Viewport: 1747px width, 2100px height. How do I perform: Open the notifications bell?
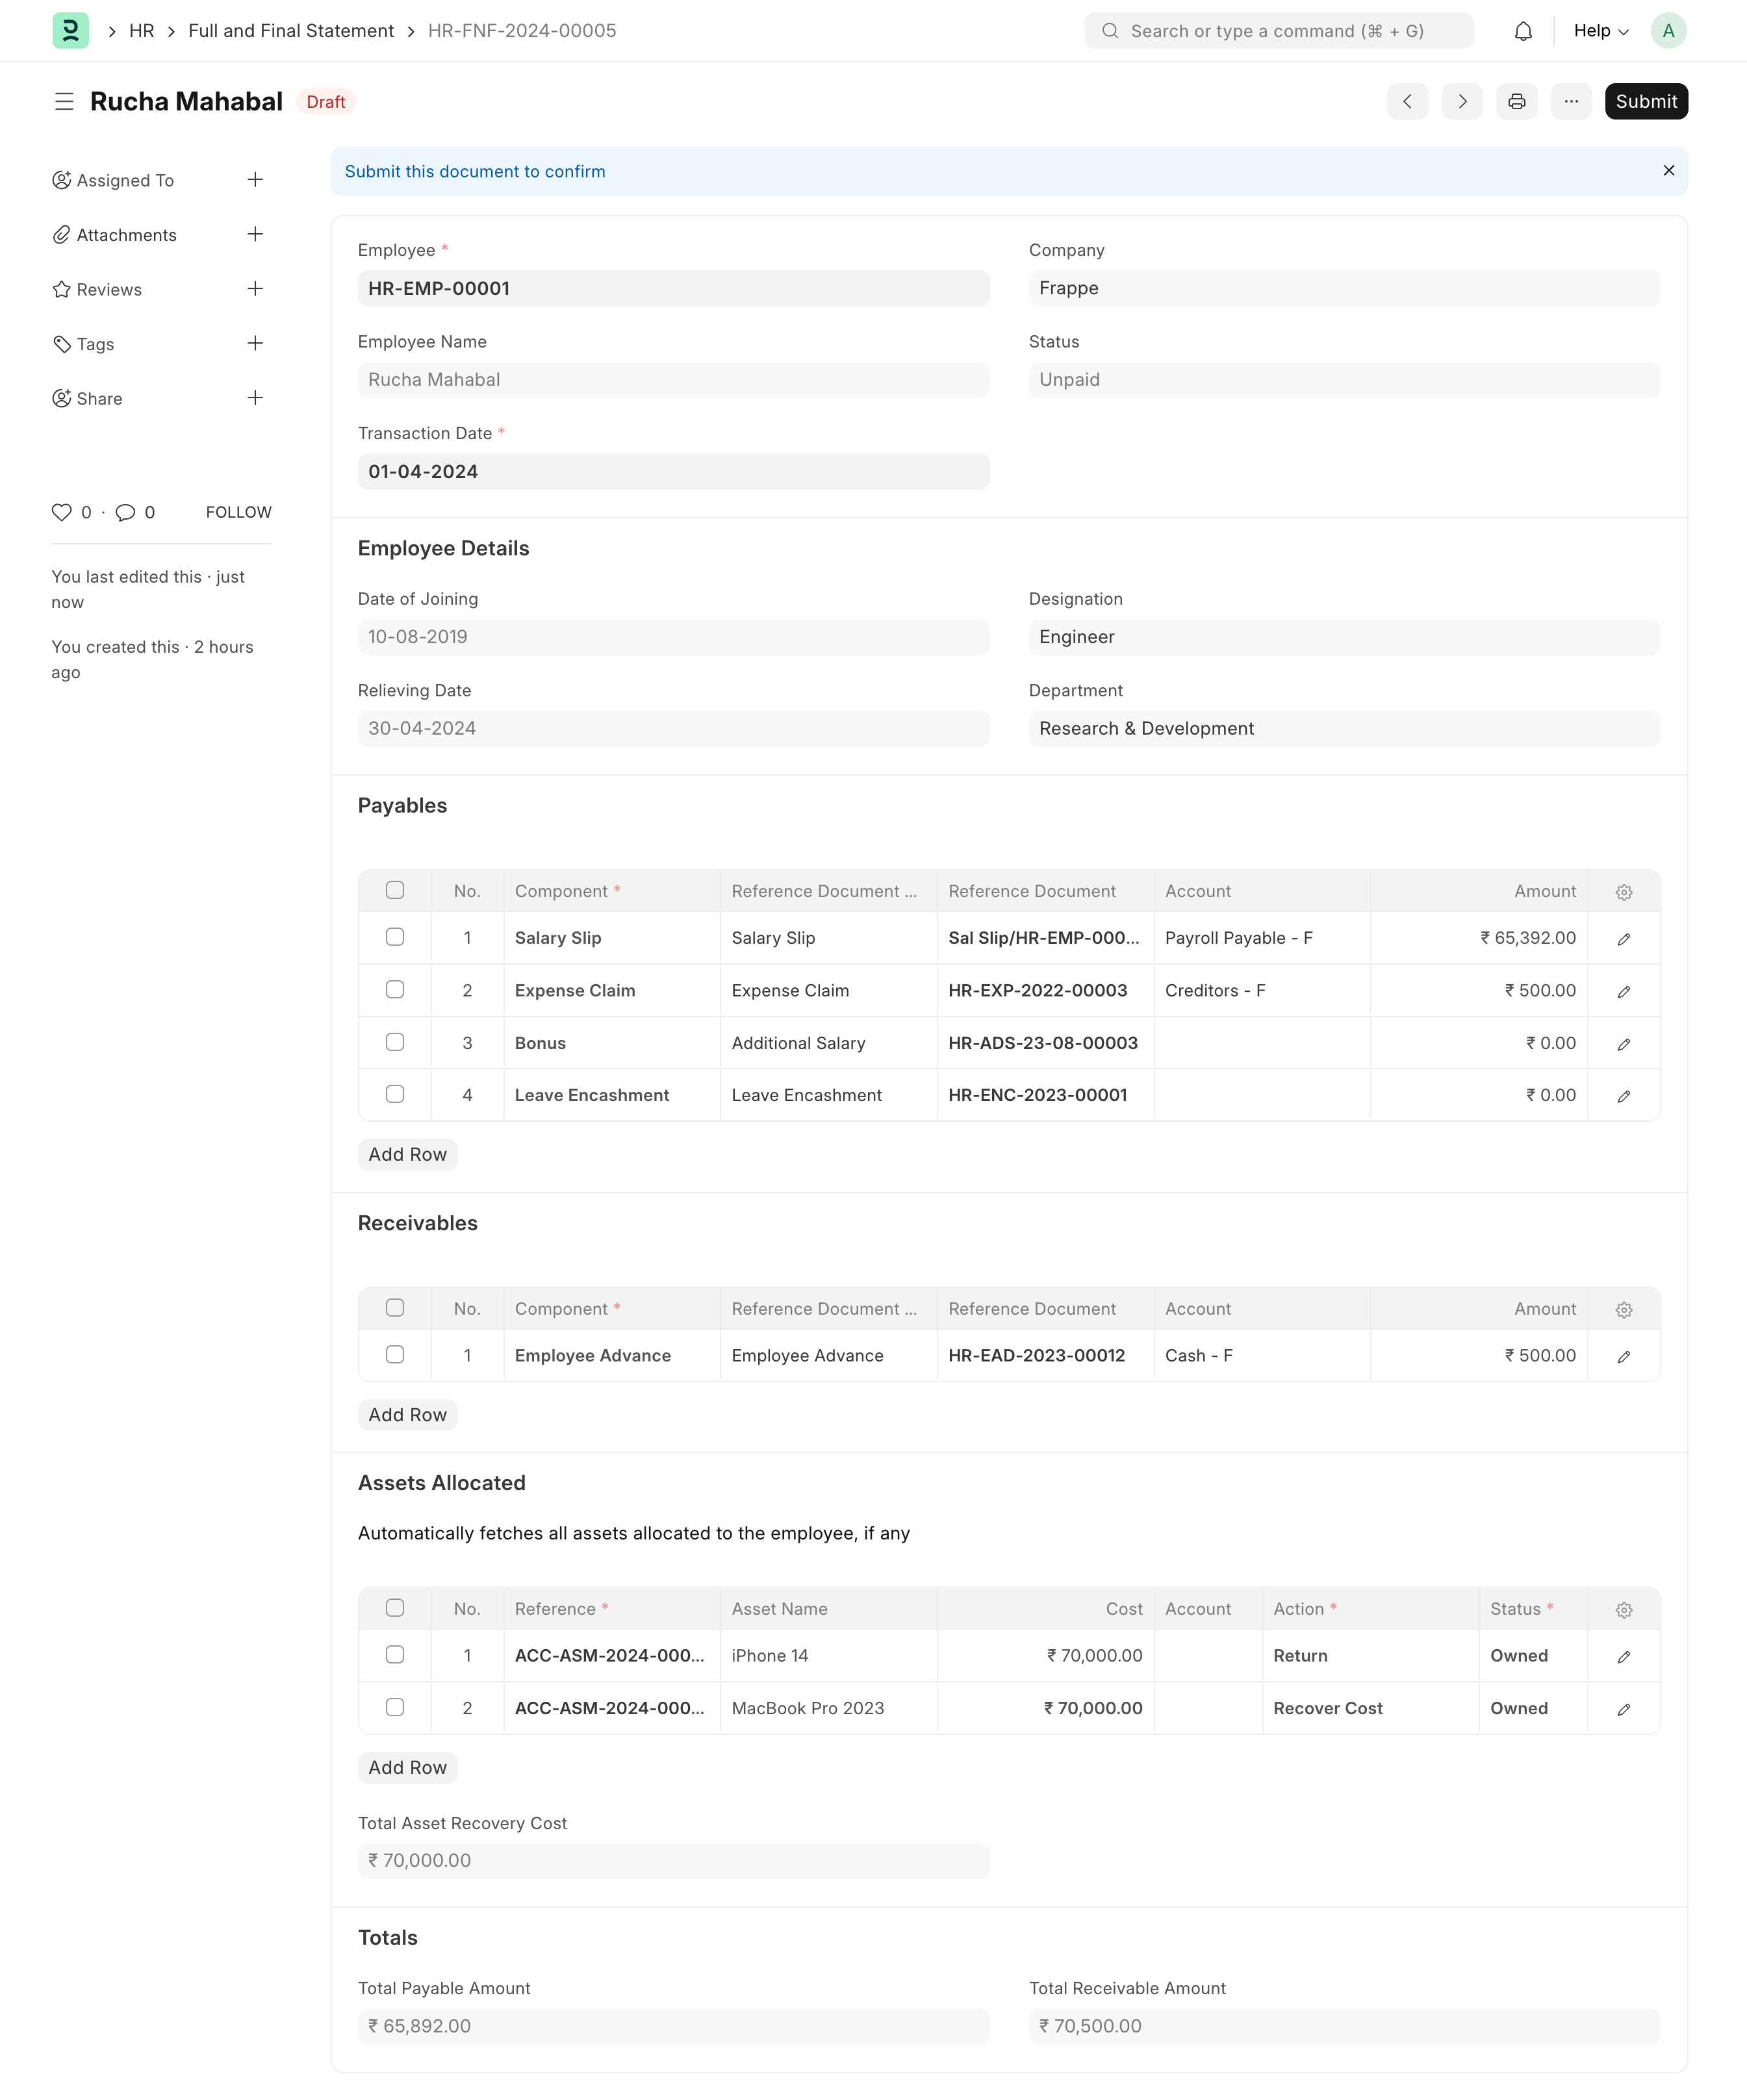point(1522,31)
